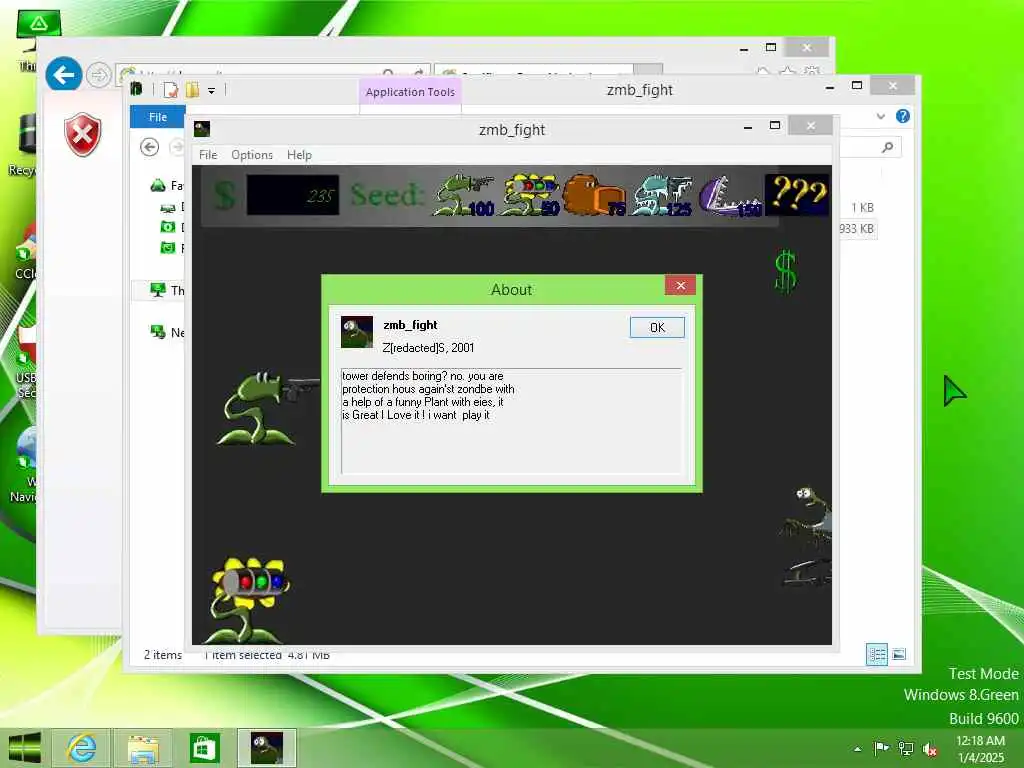Screen dimensions: 1024x768
Task: Click the zmb_fight icon in the About dialog
Action: [357, 332]
